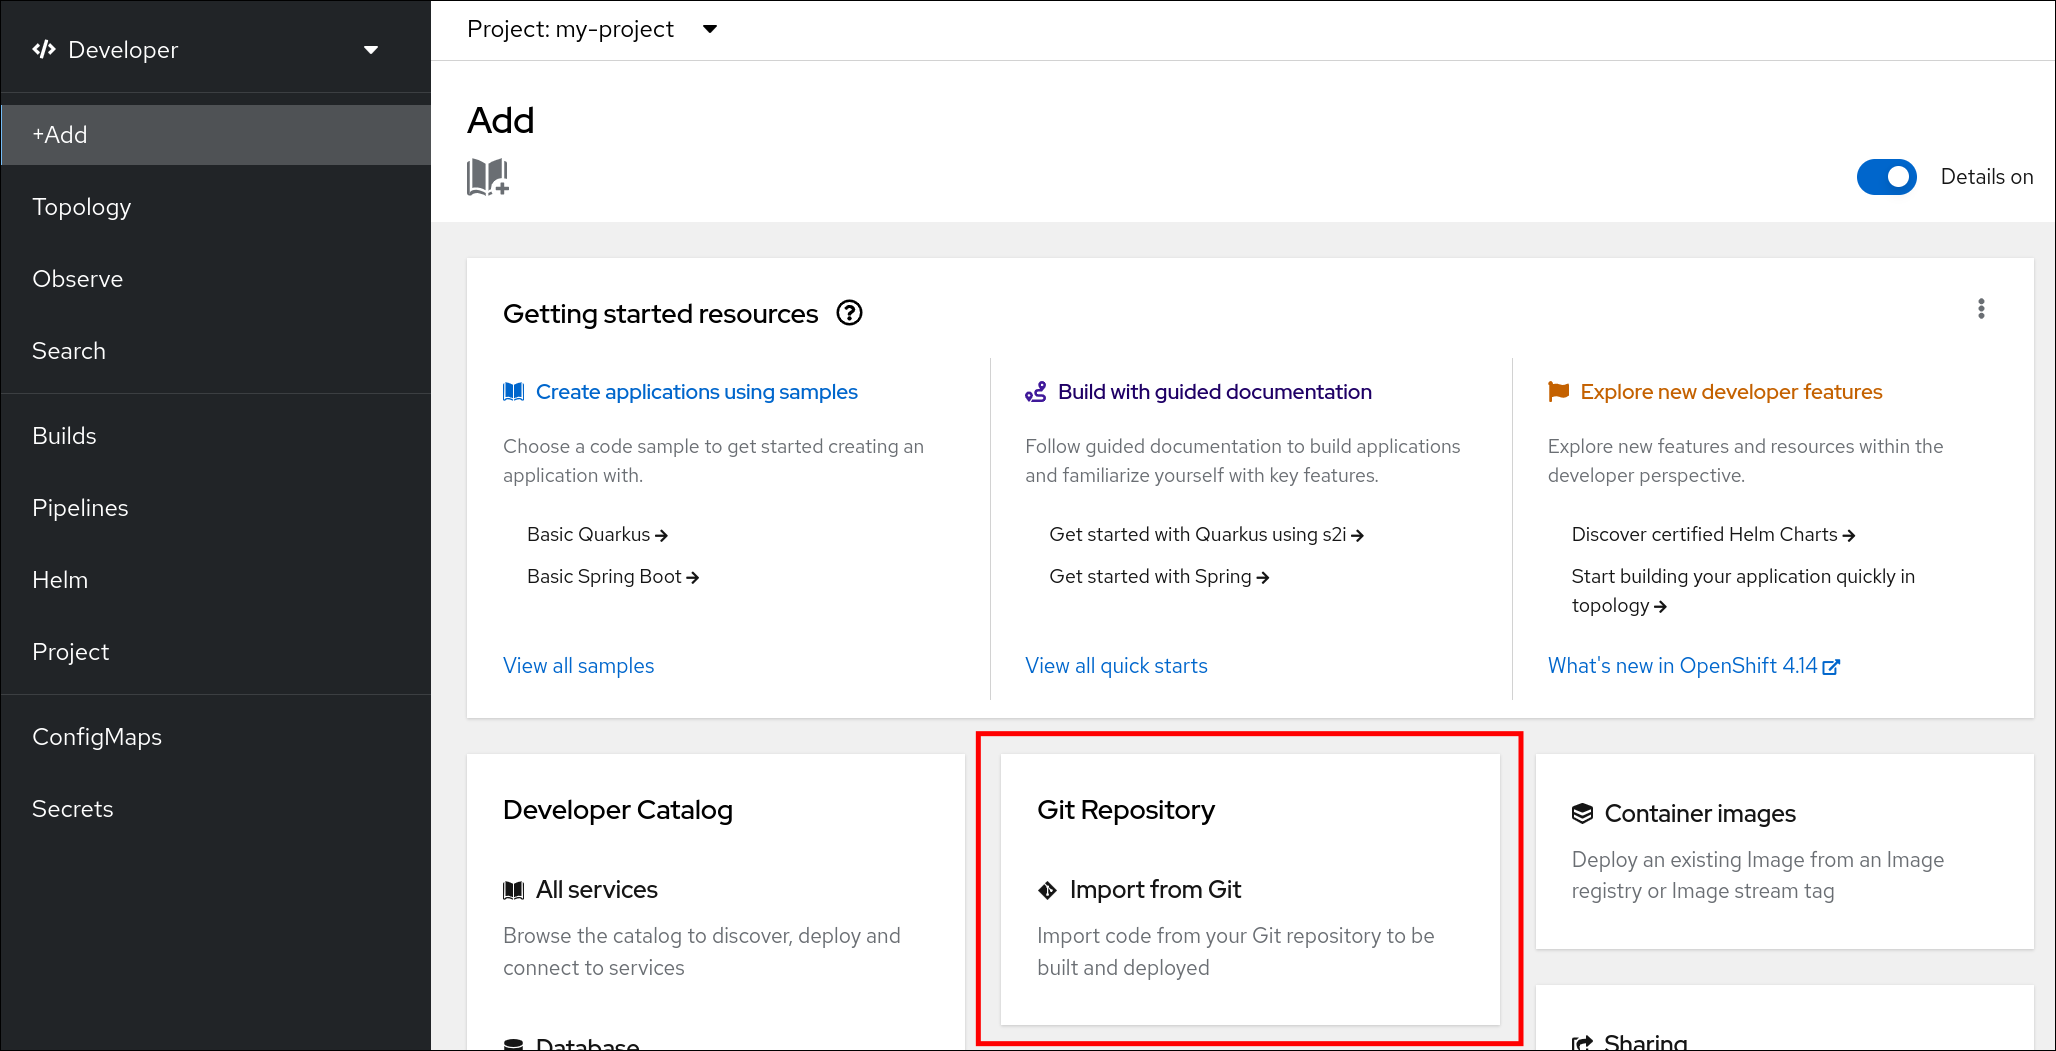Click the All services catalog book icon
Screen dimensions: 2056x1051
pos(513,889)
